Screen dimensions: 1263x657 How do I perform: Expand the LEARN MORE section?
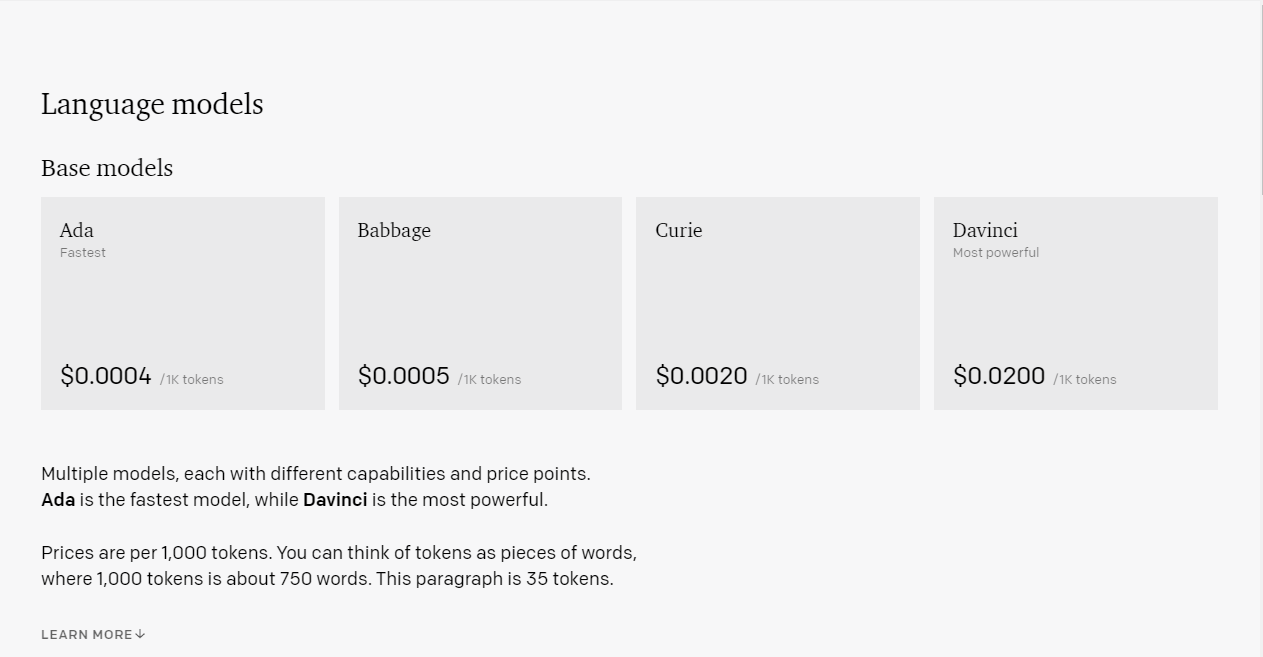coord(93,634)
